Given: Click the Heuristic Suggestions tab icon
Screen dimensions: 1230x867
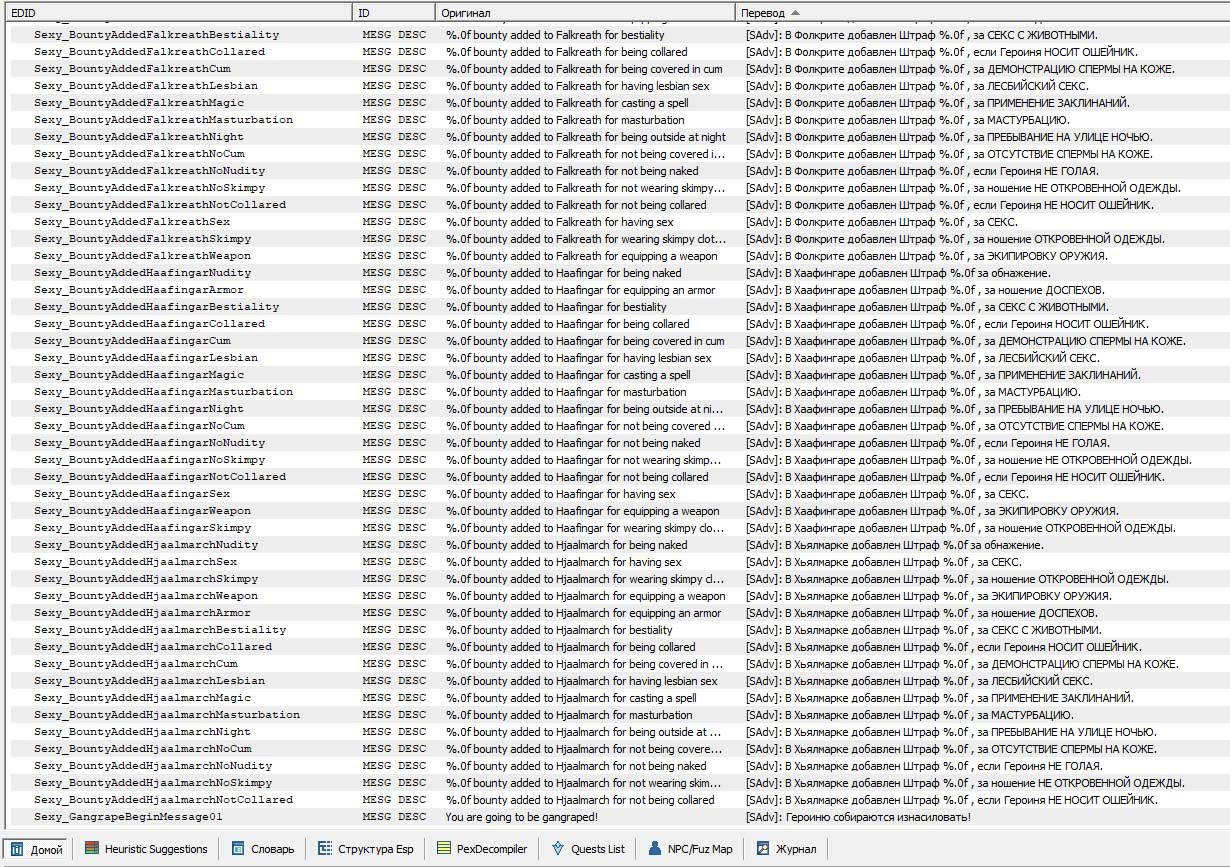Looking at the screenshot, I should [x=92, y=849].
